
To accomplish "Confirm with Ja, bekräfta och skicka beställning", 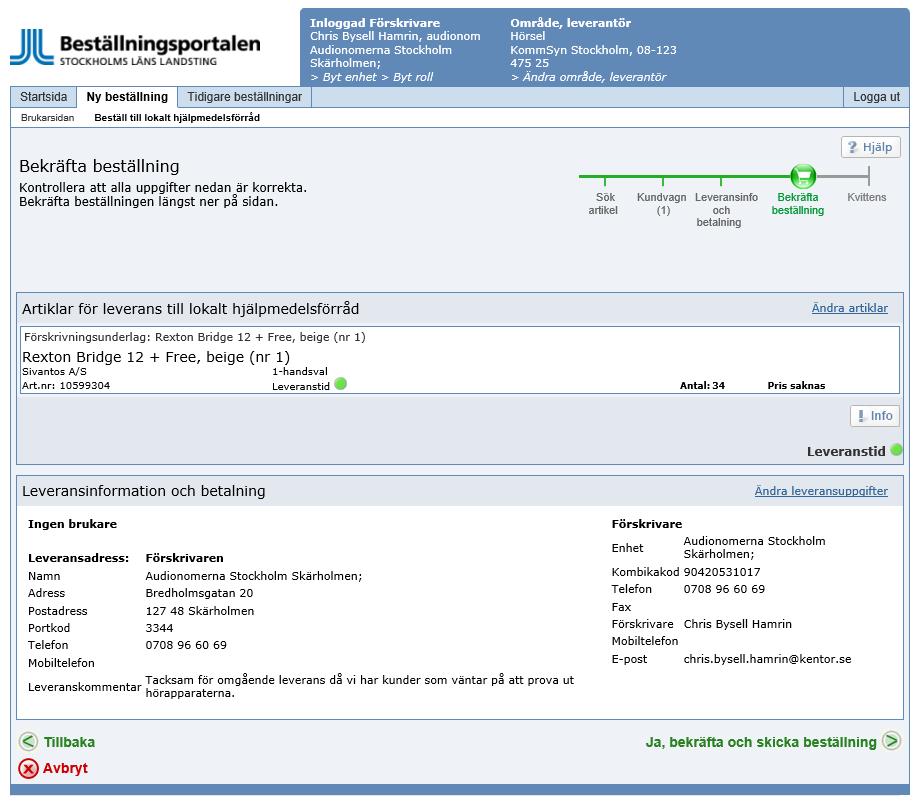I will [x=761, y=742].
